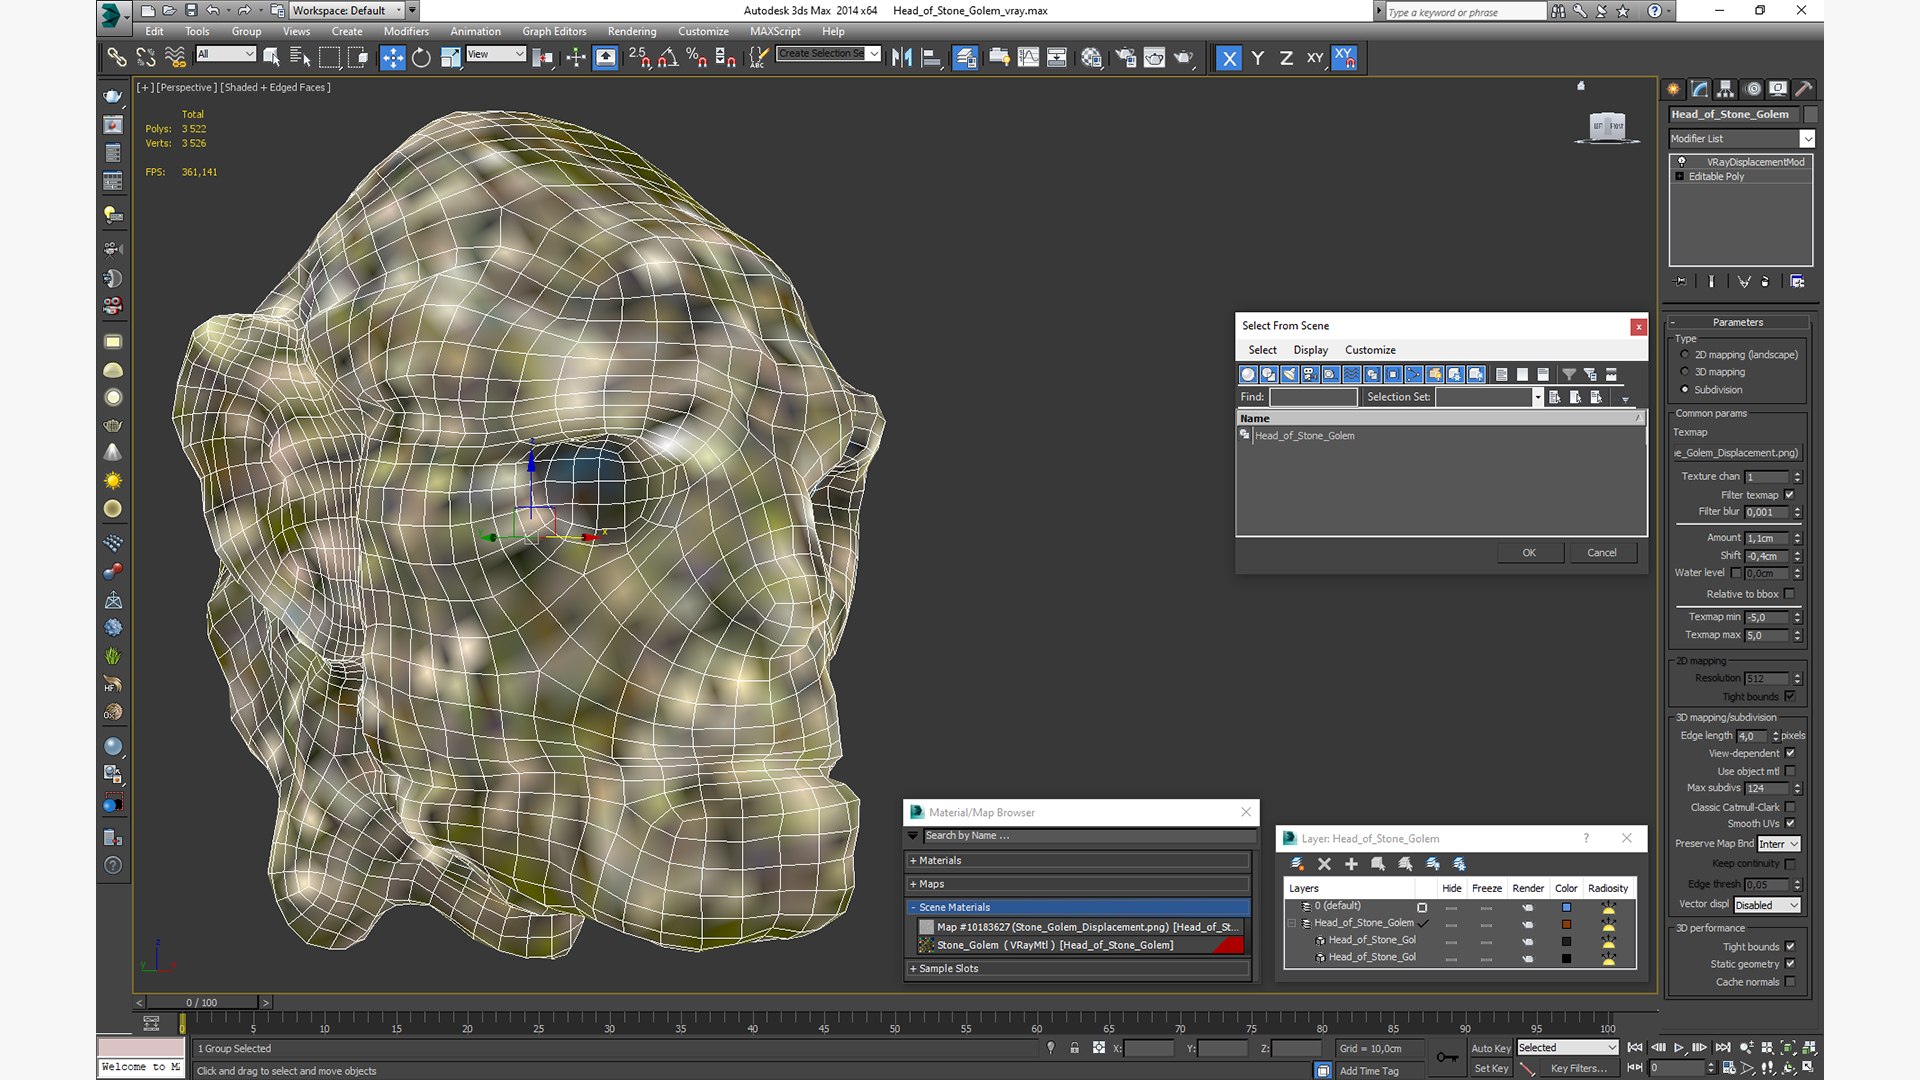Screen dimensions: 1920x1080
Task: Toggle Display Geometry filter in Select From Scene
Action: [1248, 374]
